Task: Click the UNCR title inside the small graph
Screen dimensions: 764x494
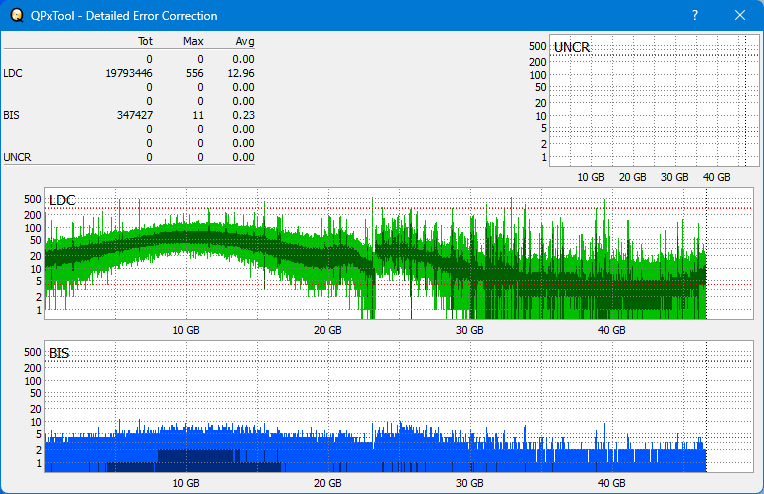Action: tap(571, 48)
